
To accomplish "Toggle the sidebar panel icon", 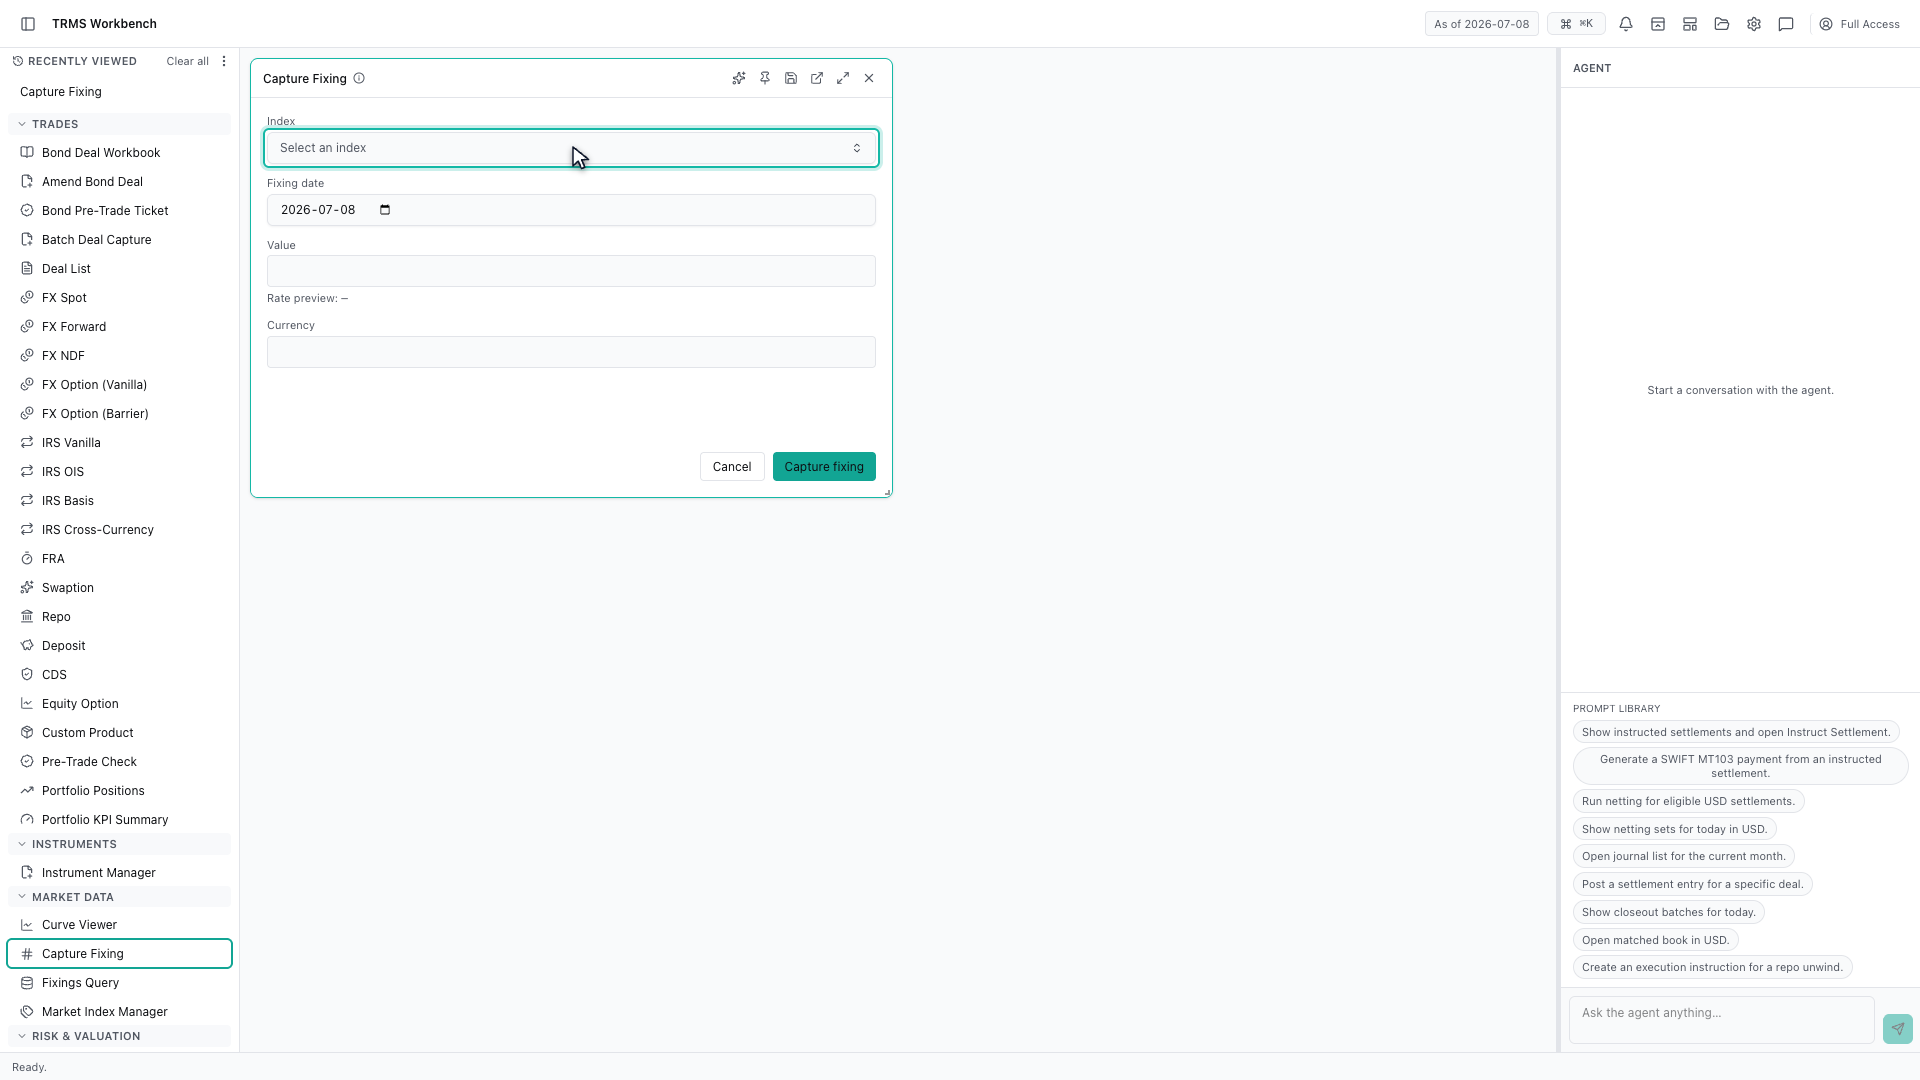I will [x=28, y=24].
